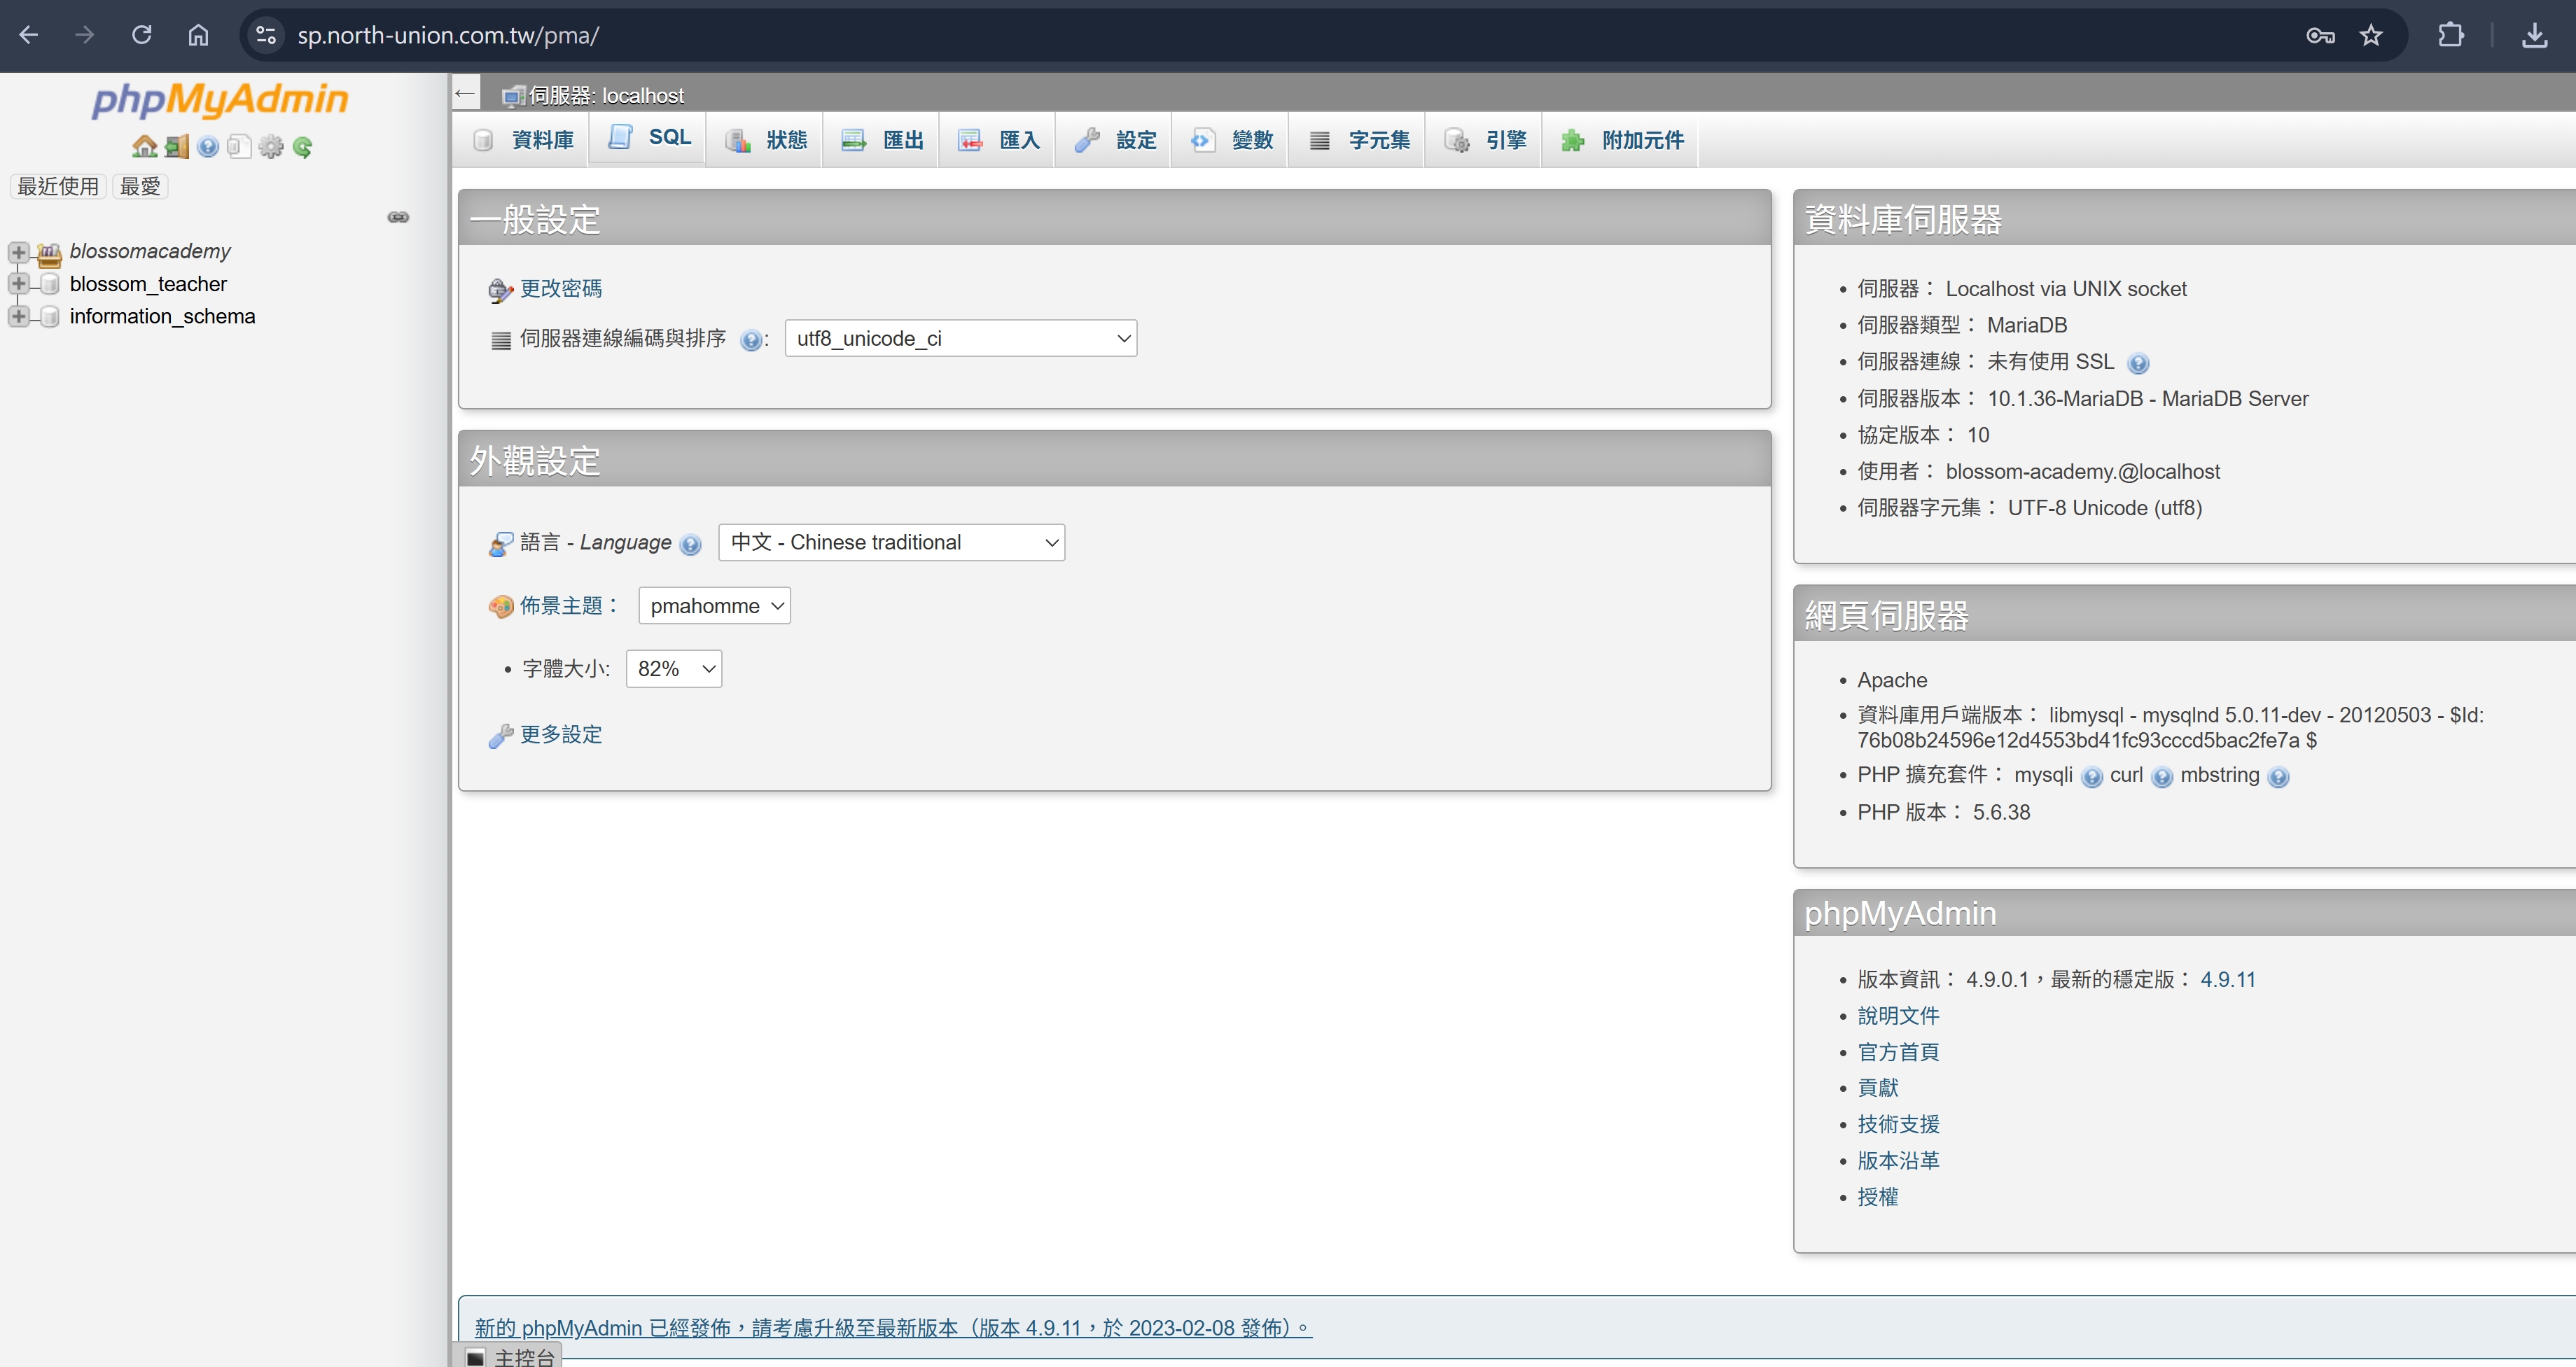The width and height of the screenshot is (2576, 1367).
Task: Open navigation panel settings gear icon
Action: [271, 147]
